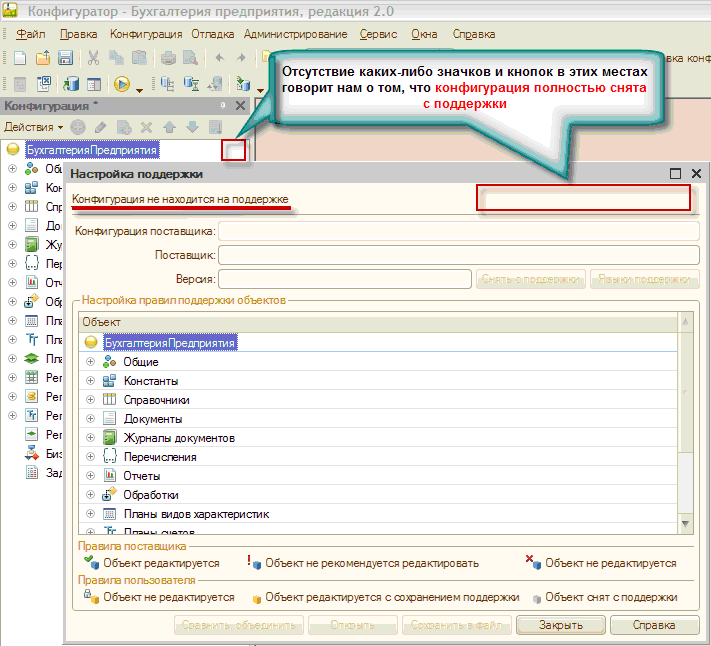
Task: Start debugging with the yellow play icon
Action: coord(122,85)
